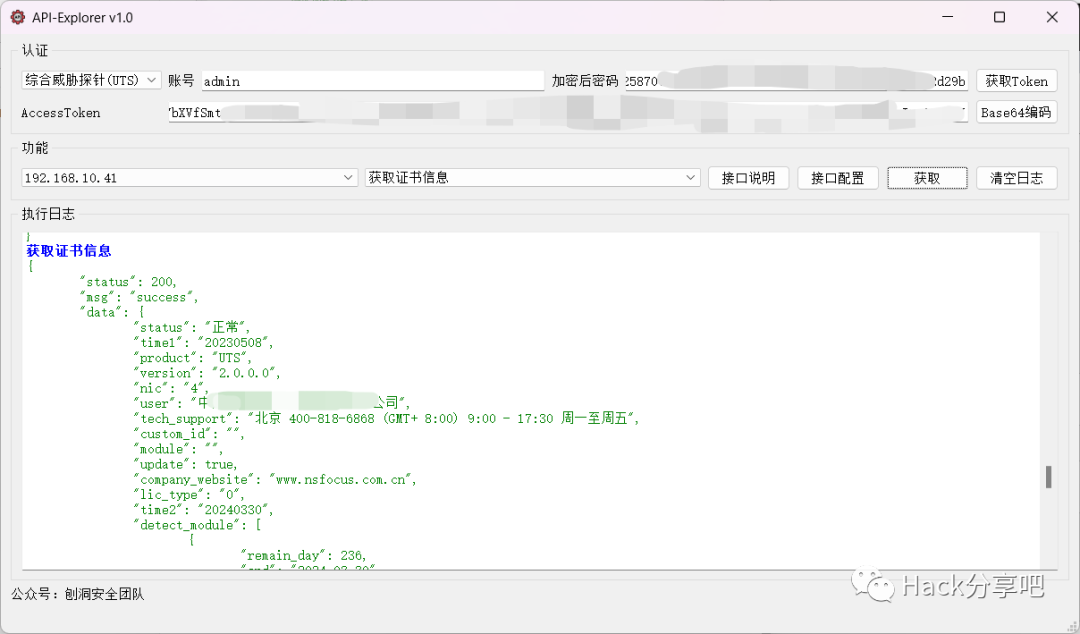
Task: Click the "status": 200 log line
Action: (x=128, y=282)
